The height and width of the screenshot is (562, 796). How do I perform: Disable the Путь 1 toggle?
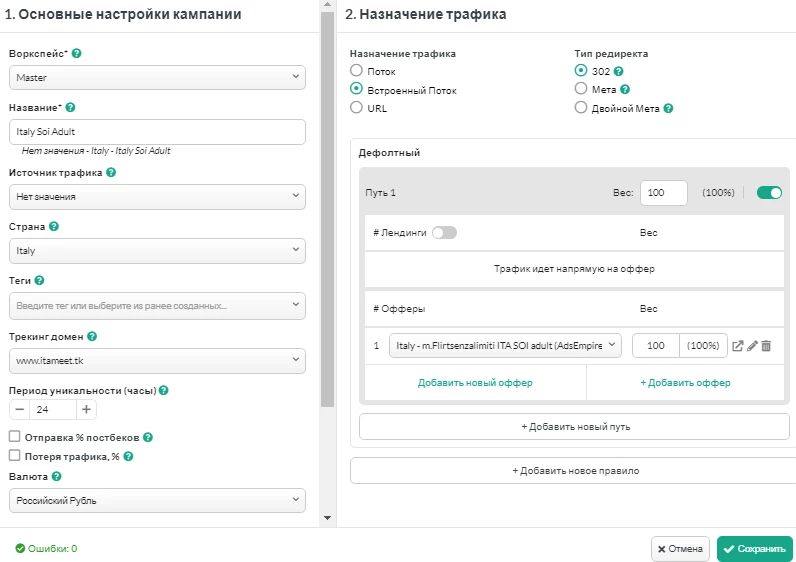click(x=769, y=192)
